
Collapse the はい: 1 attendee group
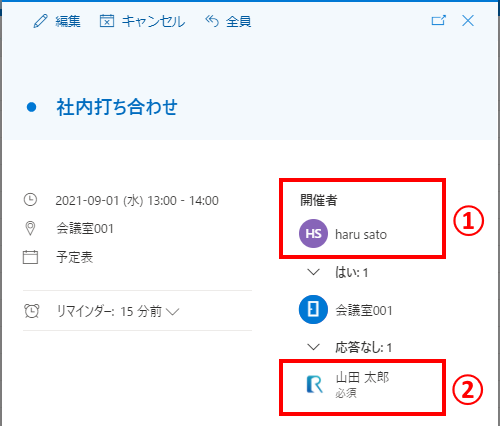tap(313, 272)
